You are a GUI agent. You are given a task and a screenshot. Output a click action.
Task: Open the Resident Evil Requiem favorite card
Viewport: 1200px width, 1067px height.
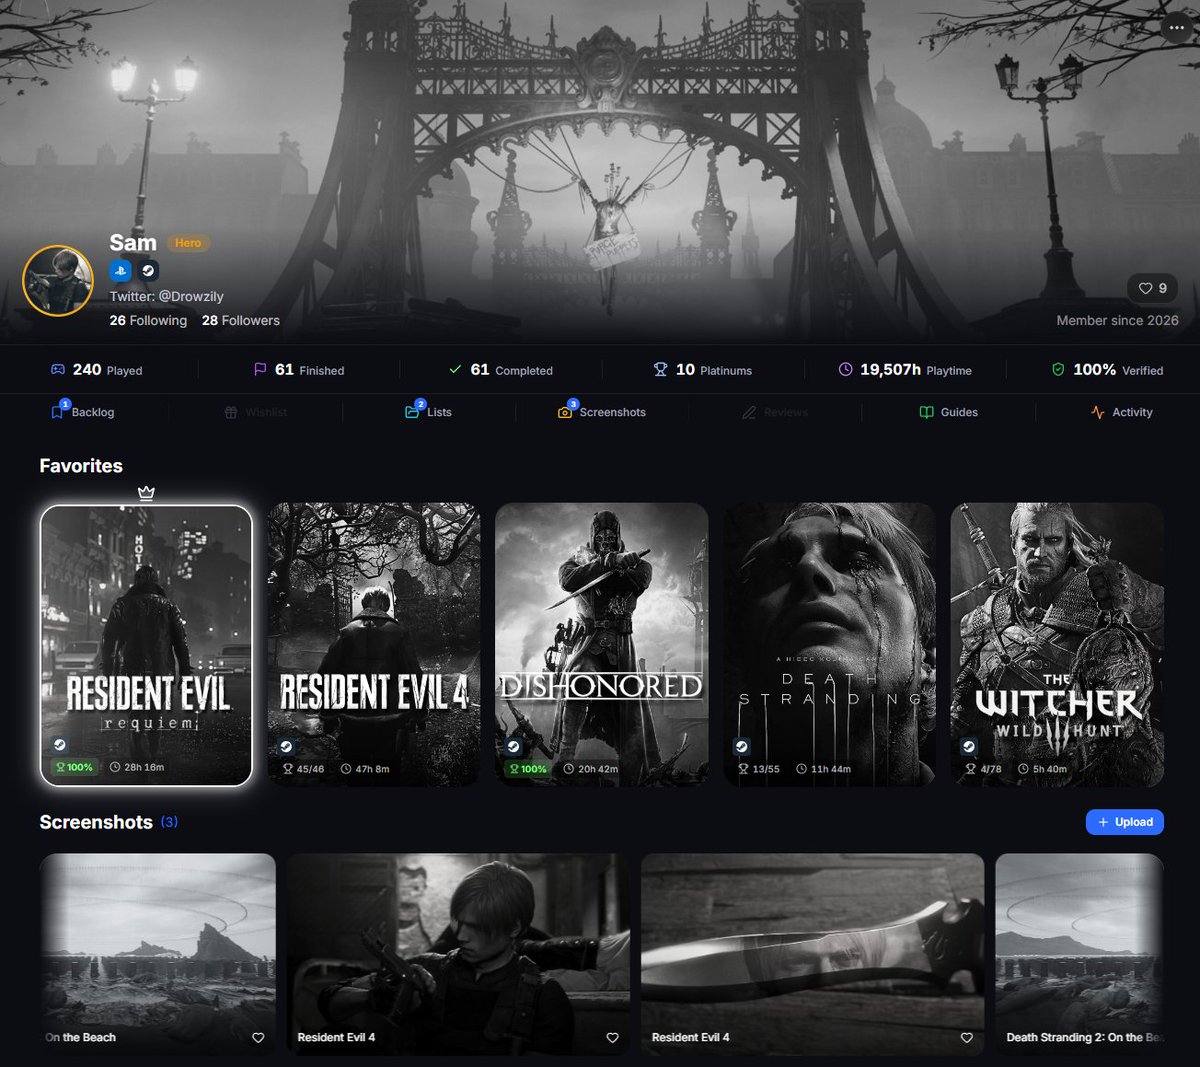click(x=146, y=645)
